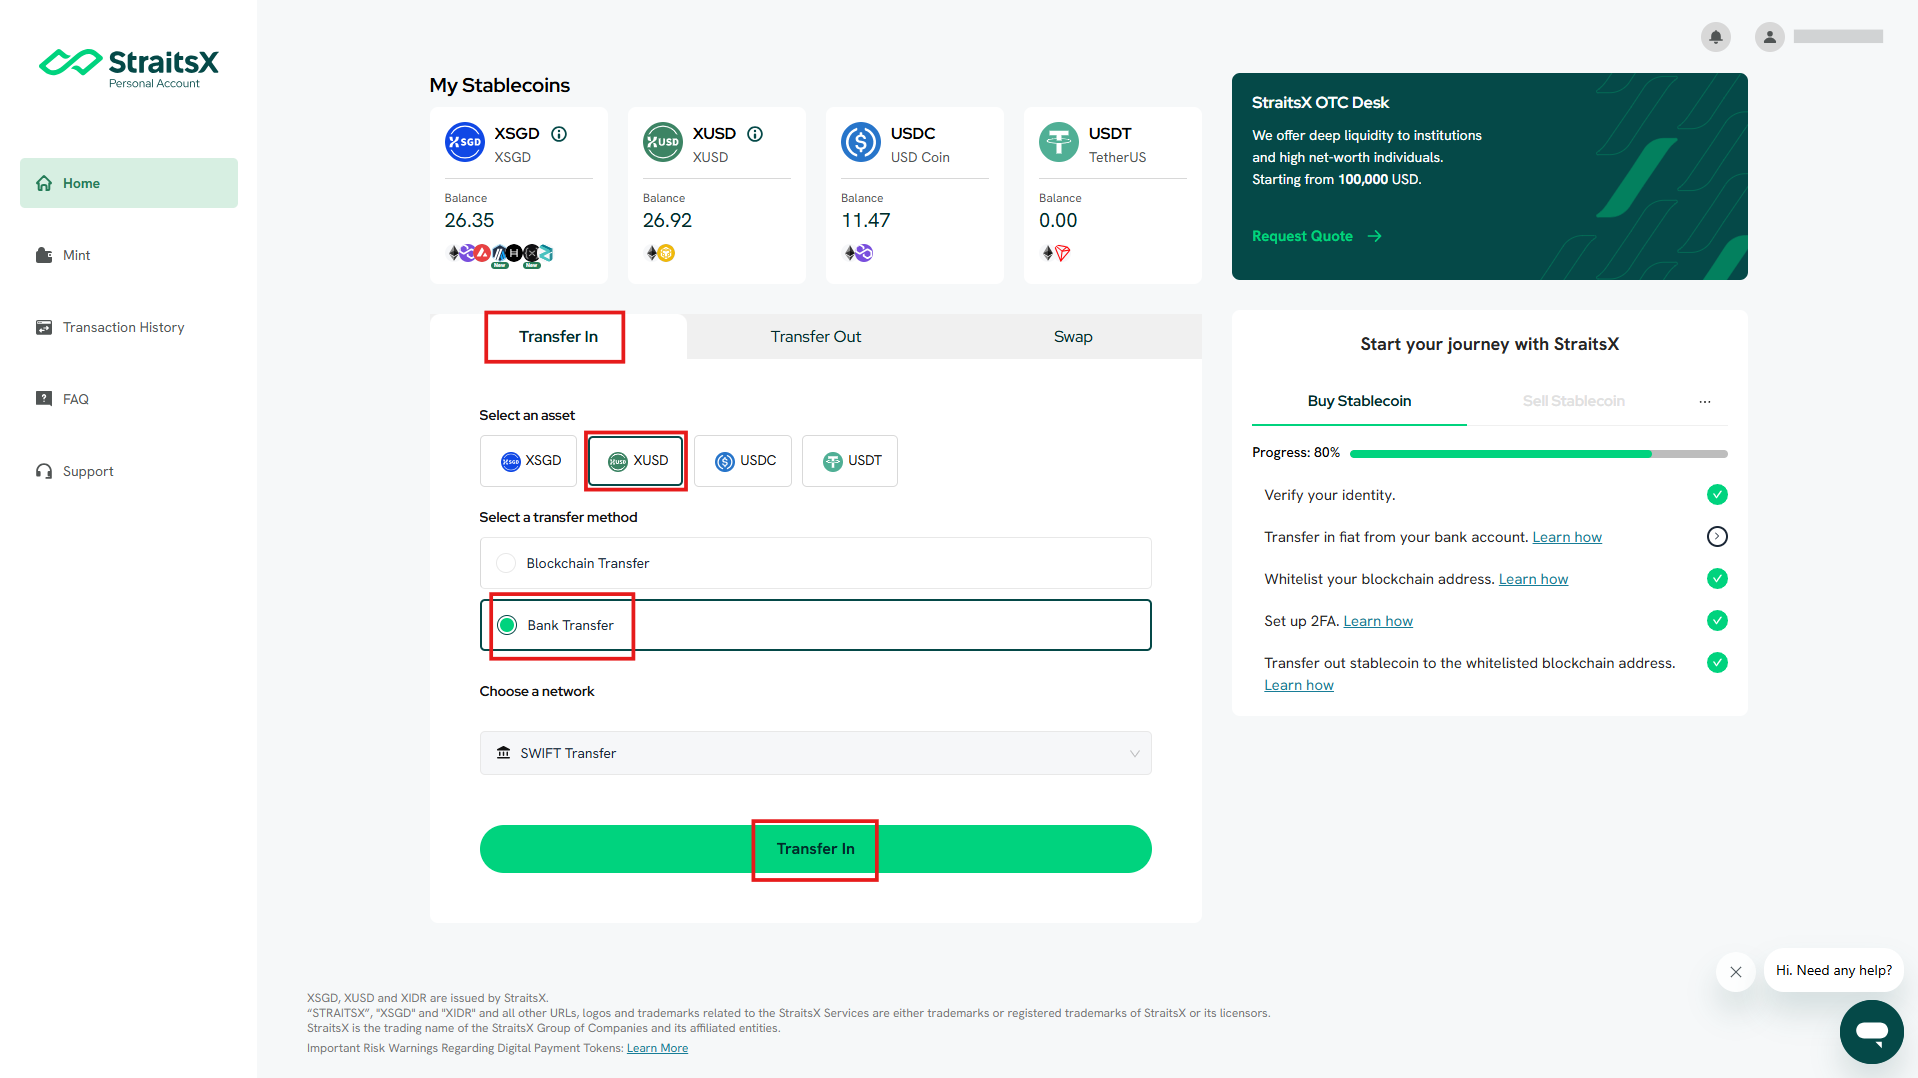Click the Home sidebar icon
The height and width of the screenshot is (1078, 1918).
point(44,183)
